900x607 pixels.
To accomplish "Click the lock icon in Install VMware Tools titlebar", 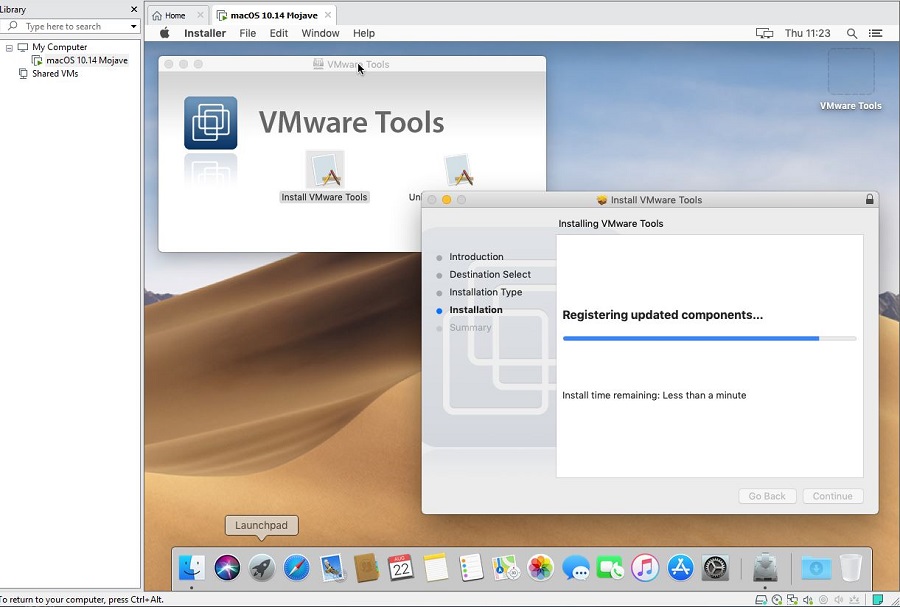I will tap(870, 199).
